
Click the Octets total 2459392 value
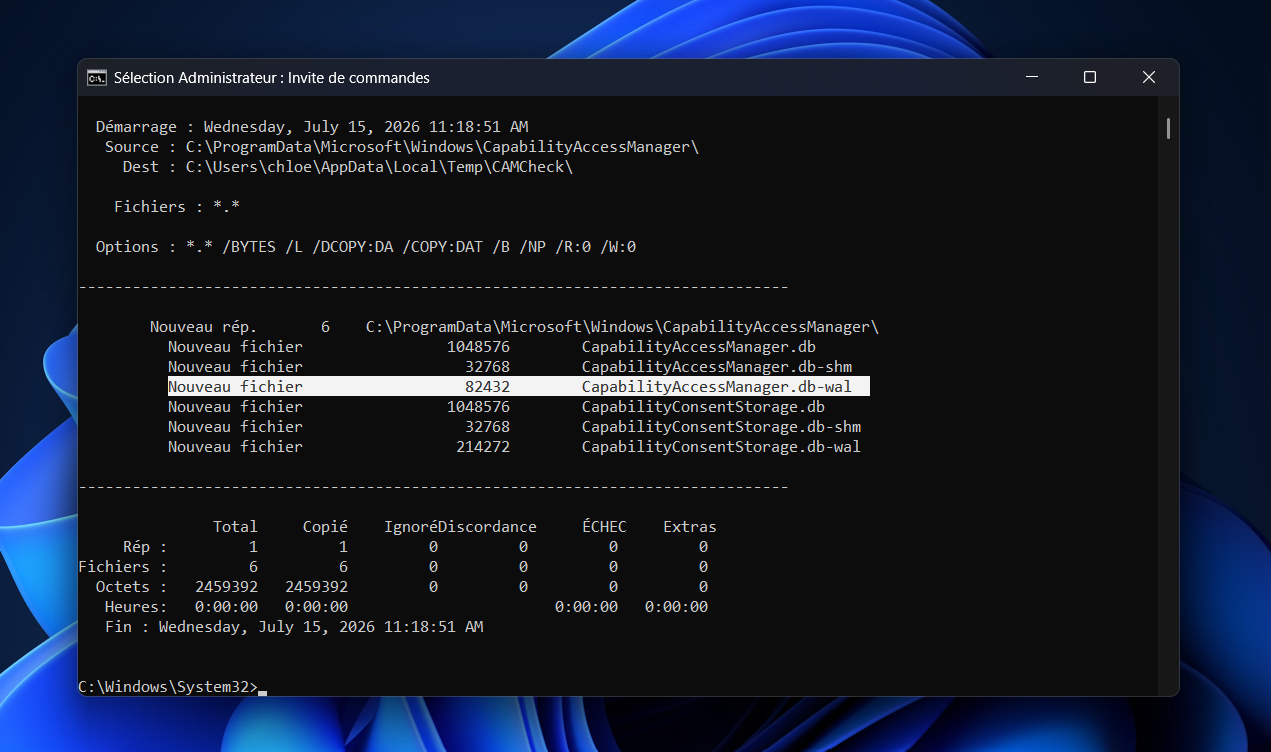click(x=226, y=587)
